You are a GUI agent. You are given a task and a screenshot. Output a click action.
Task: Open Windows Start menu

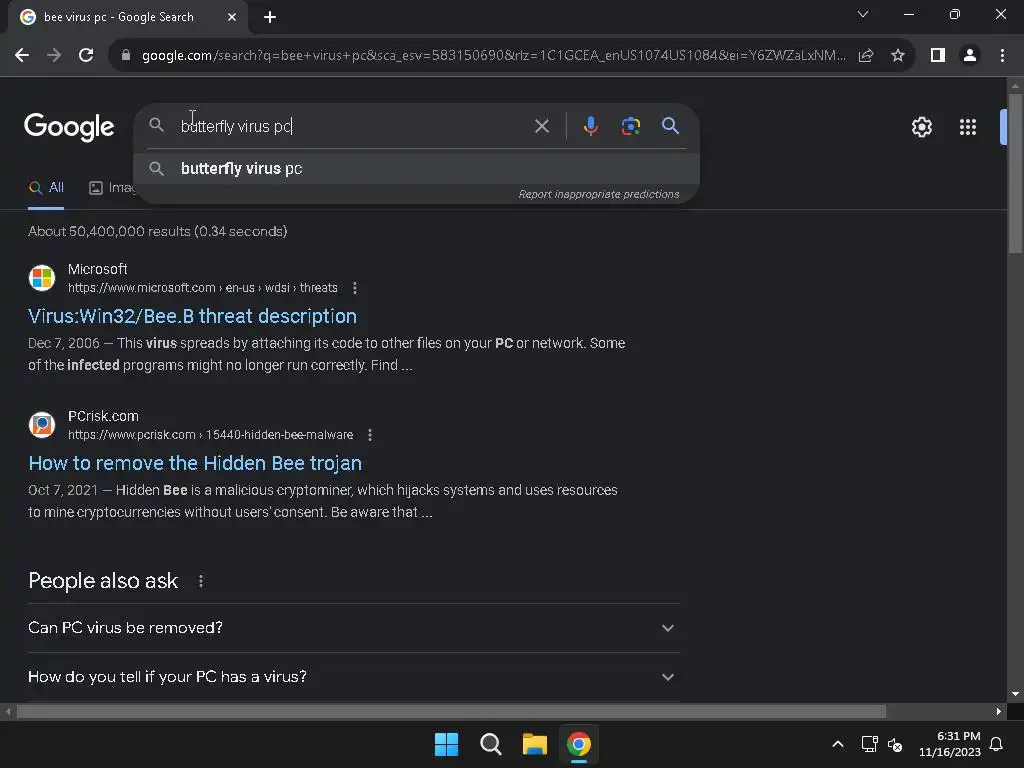447,744
